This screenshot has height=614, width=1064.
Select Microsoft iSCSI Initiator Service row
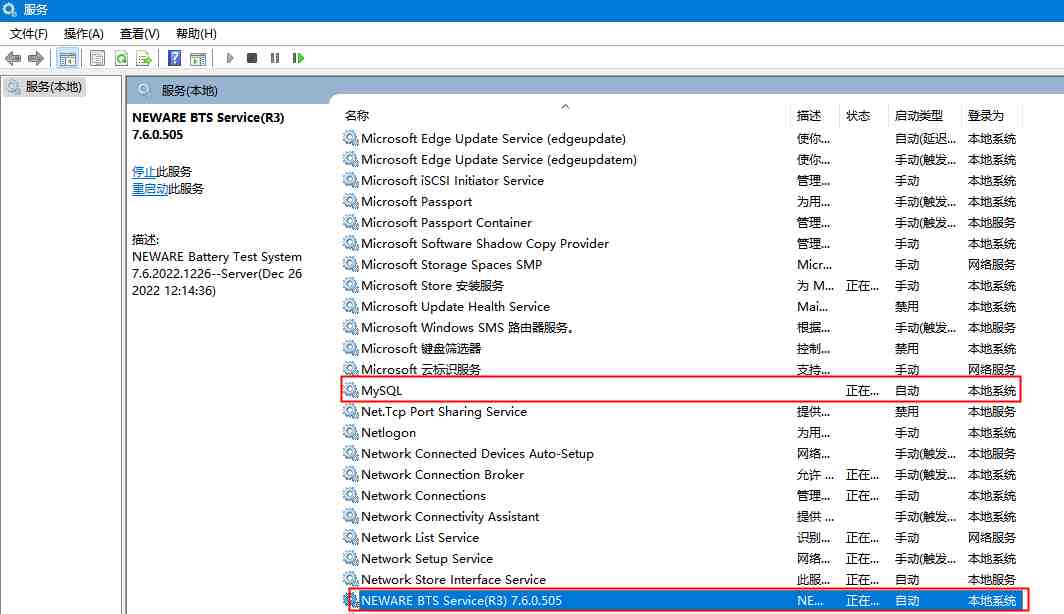[x=680, y=180]
